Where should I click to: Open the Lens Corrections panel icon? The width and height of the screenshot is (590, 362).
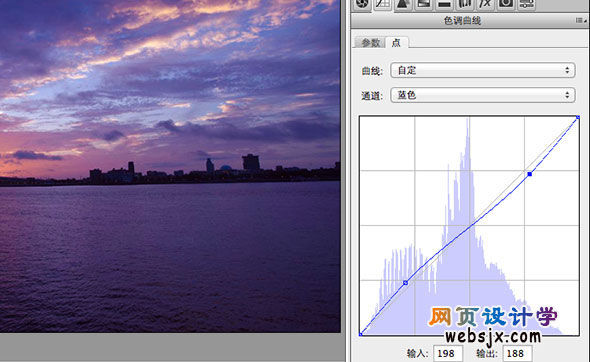465,5
